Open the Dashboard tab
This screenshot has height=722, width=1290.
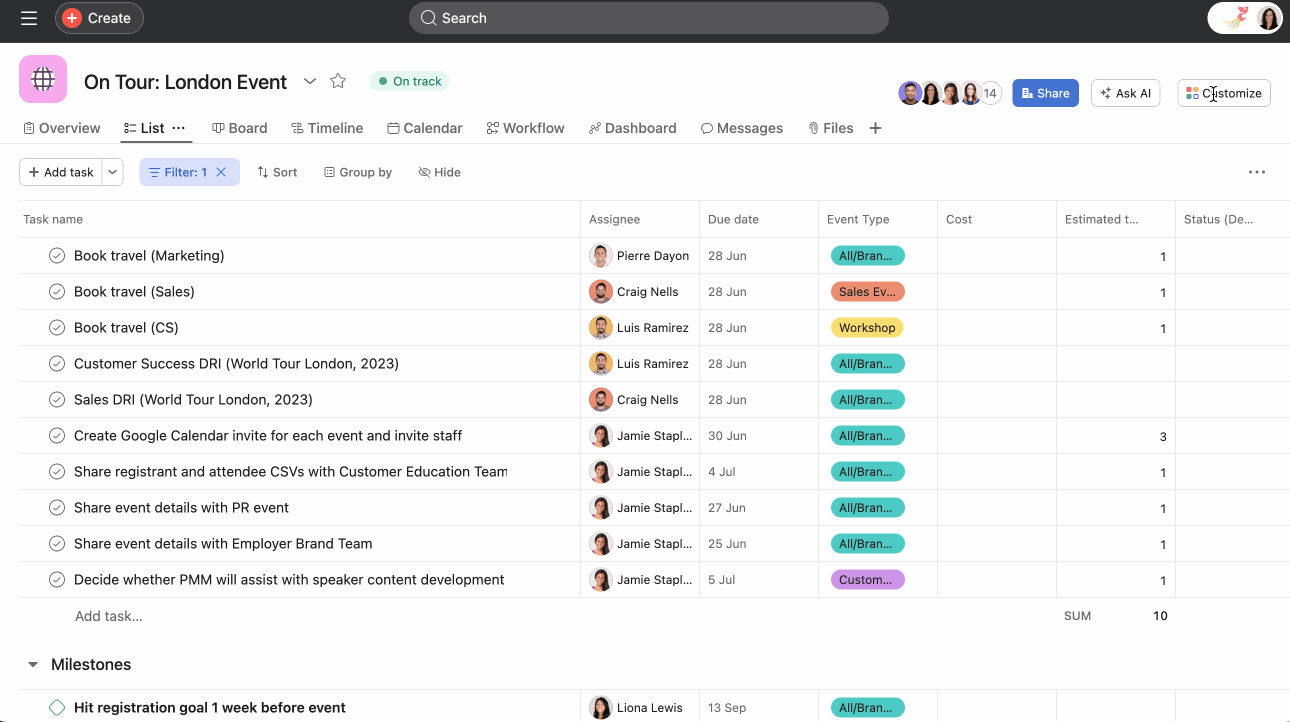[x=632, y=128]
